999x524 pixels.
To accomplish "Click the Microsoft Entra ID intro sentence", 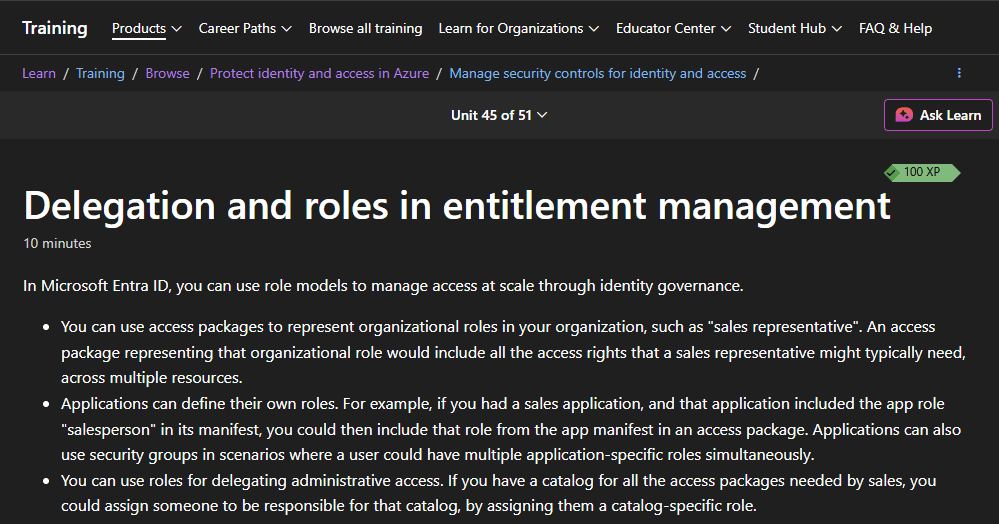I will tap(383, 286).
